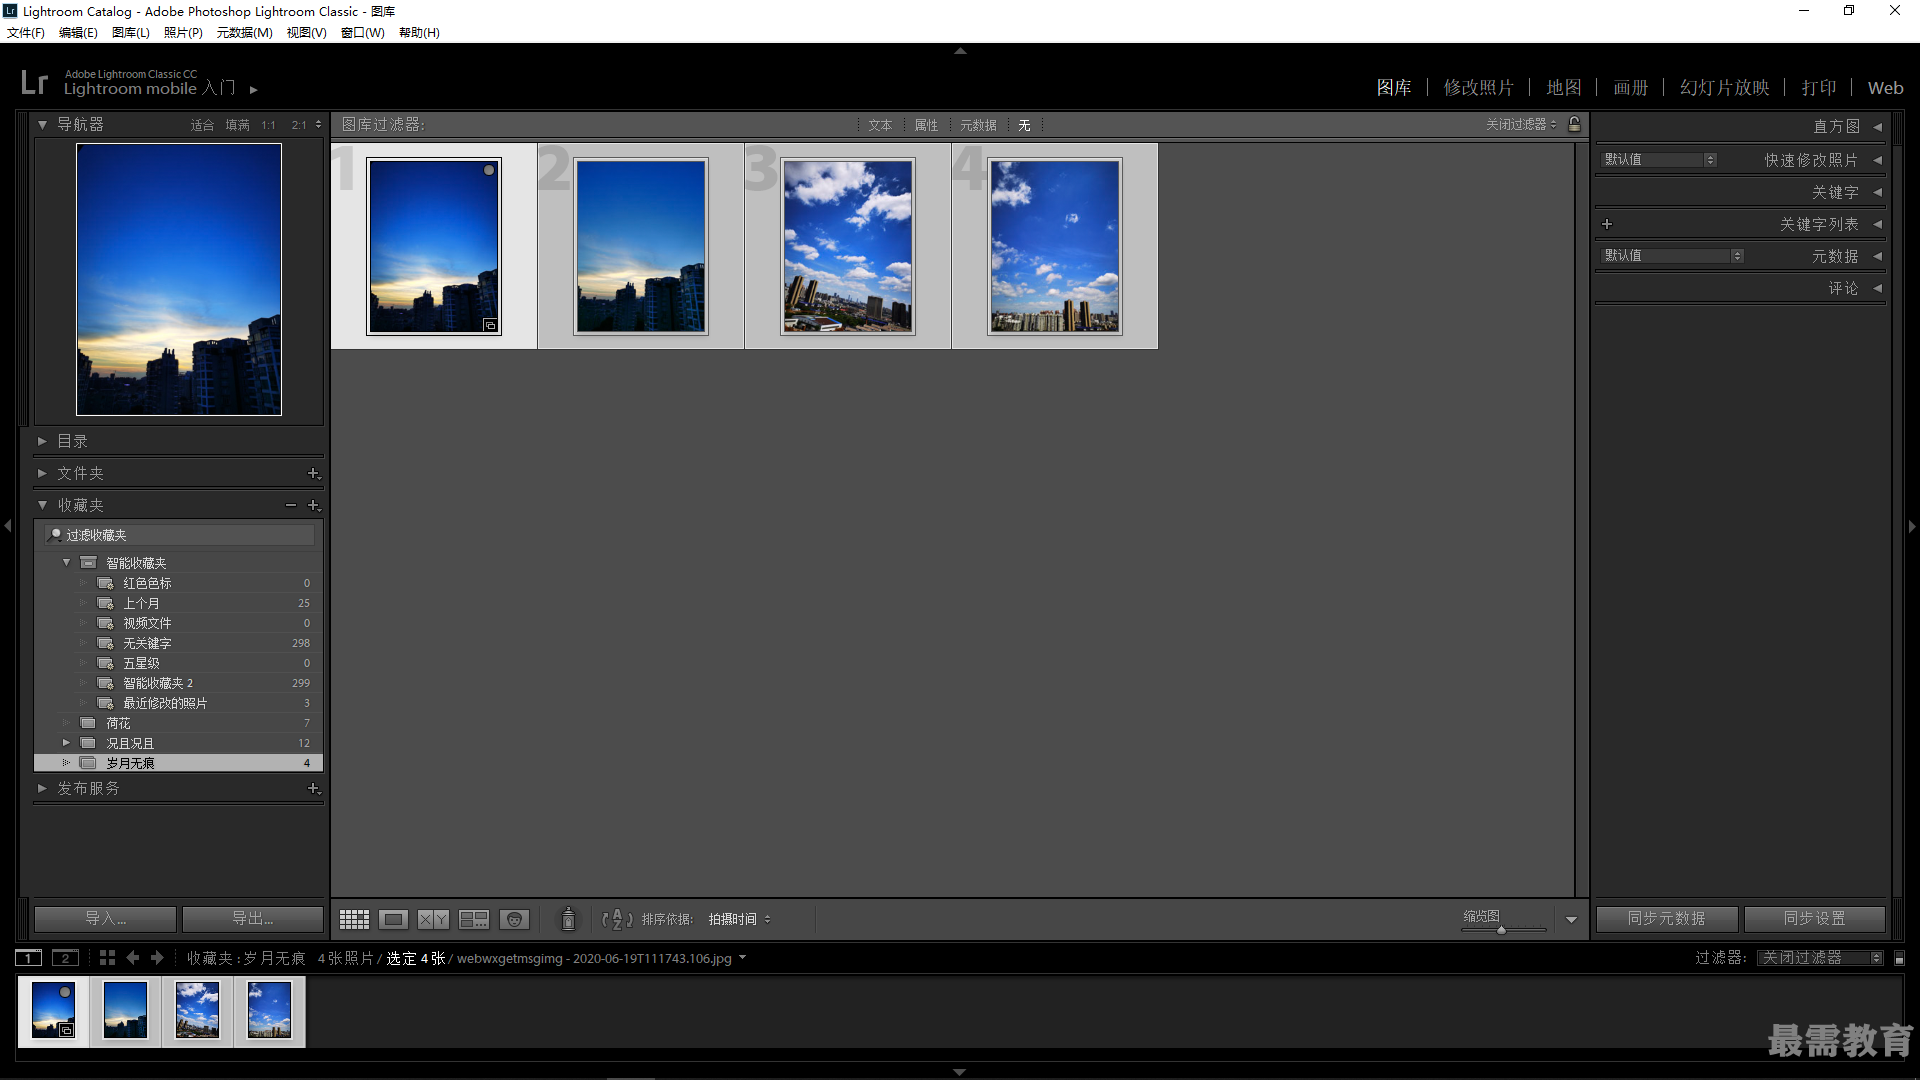Click Lightroom mobile play arrow
This screenshot has width=1920, height=1080.
click(254, 90)
